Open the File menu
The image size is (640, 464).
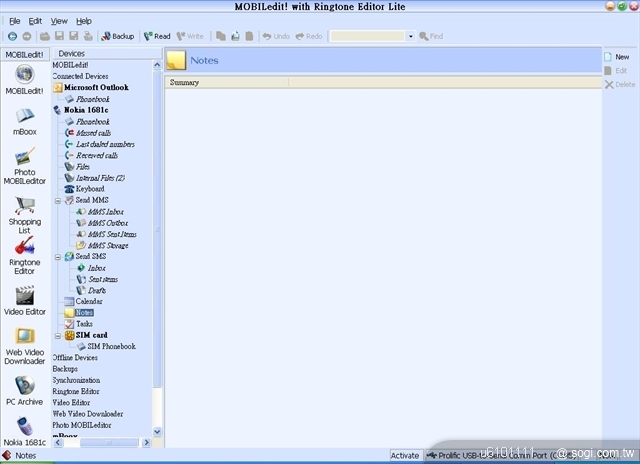[15, 21]
